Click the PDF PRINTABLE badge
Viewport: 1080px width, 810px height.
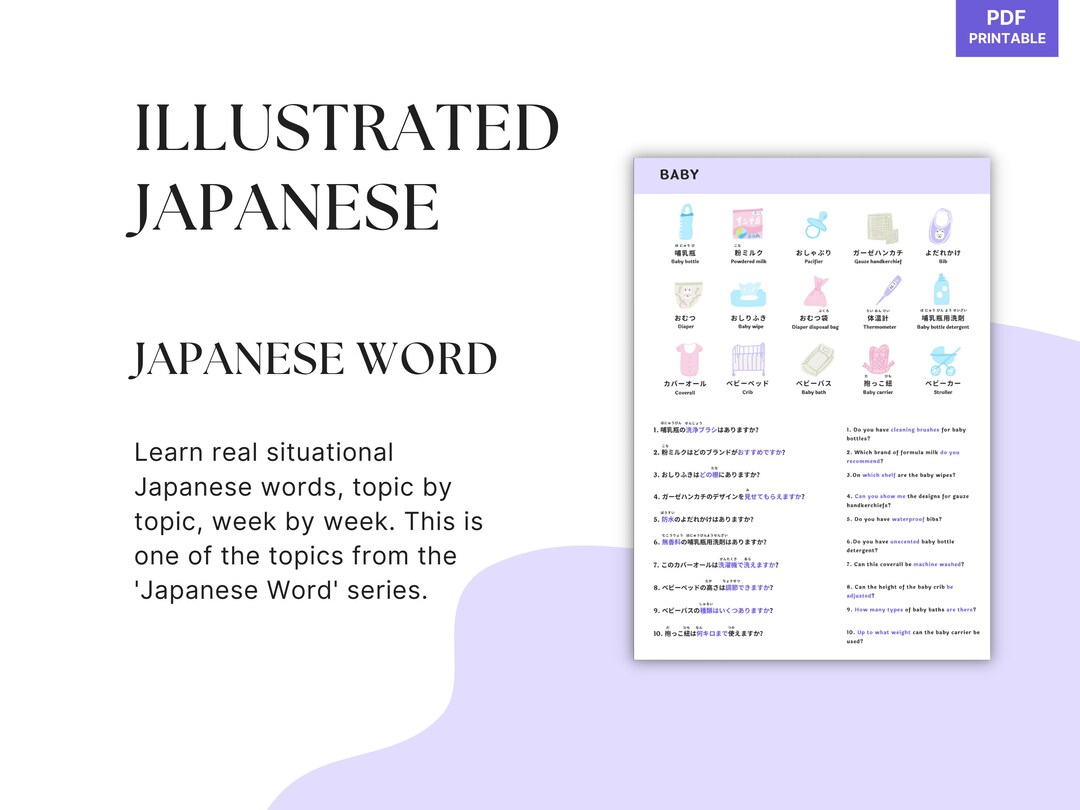(x=1007, y=28)
